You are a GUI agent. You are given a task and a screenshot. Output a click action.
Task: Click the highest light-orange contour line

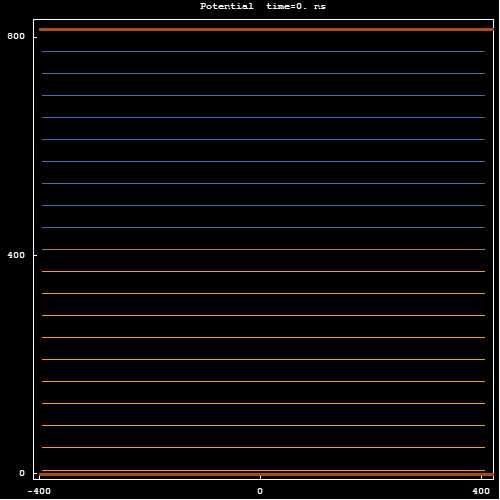(x=263, y=271)
